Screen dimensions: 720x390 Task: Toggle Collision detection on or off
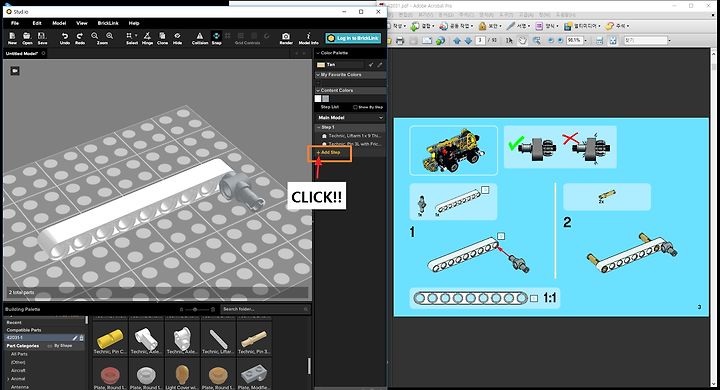tap(200, 38)
